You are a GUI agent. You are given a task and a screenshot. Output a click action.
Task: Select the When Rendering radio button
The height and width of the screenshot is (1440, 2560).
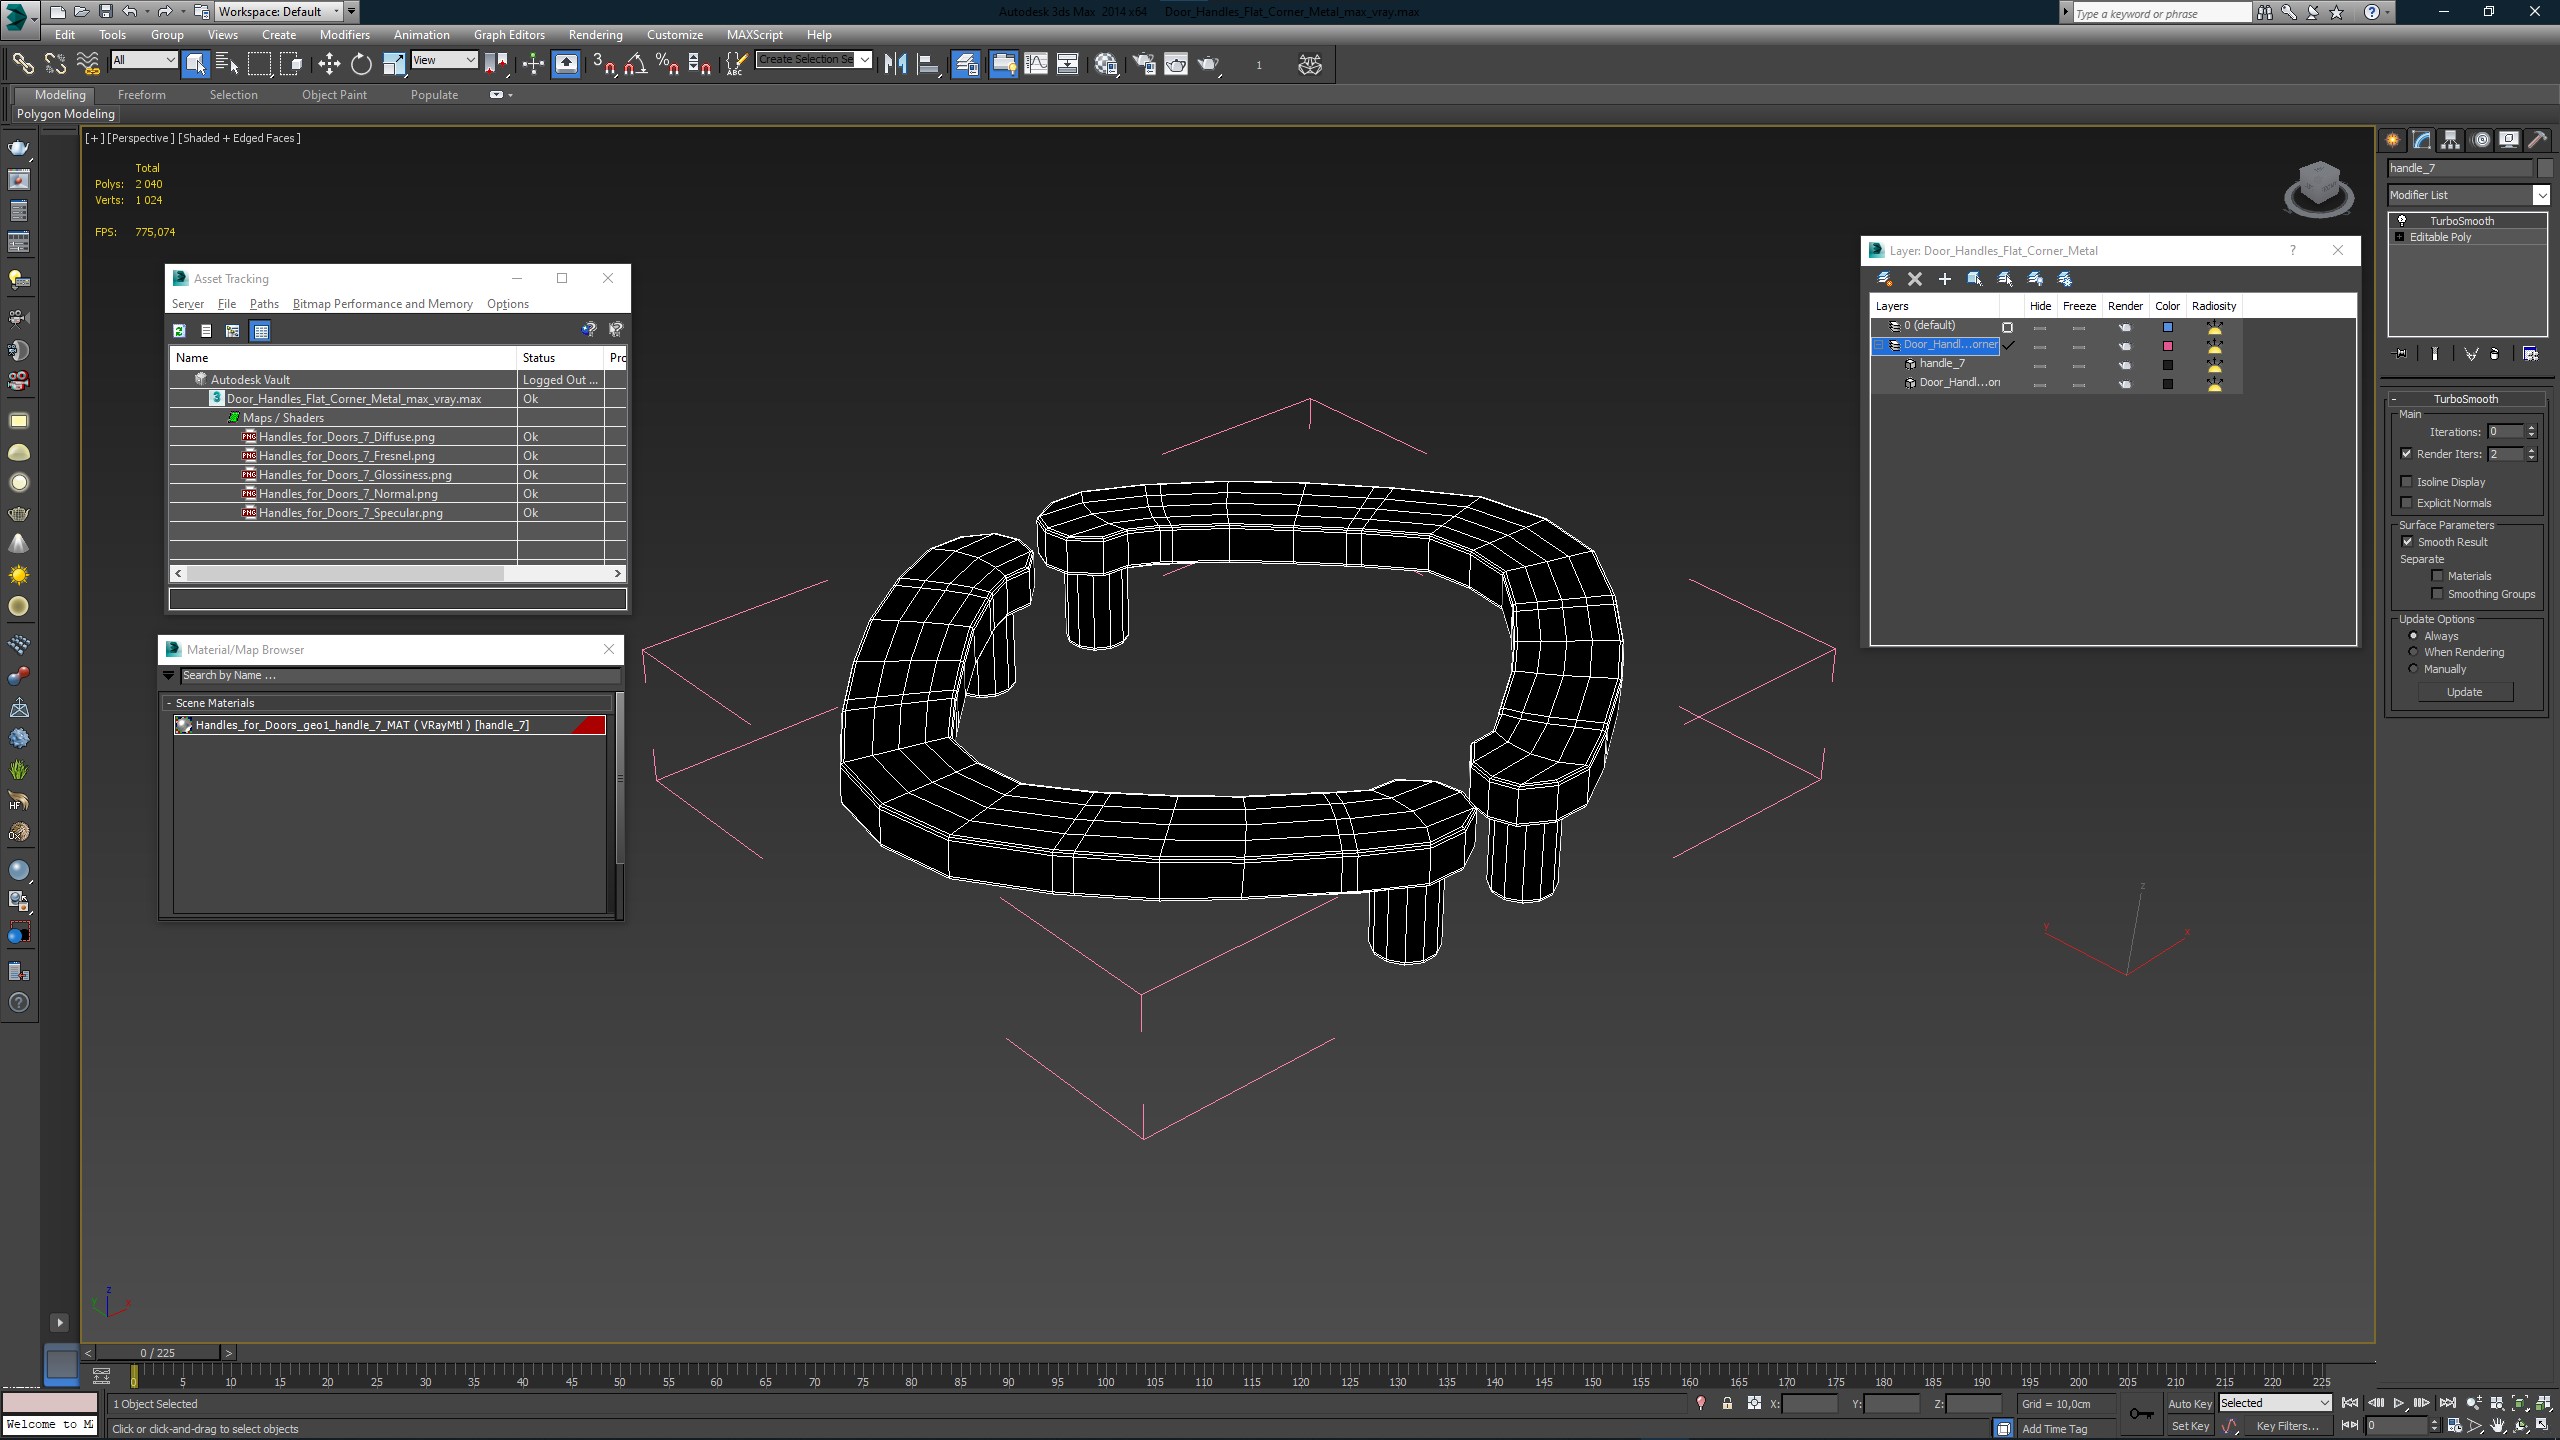tap(2413, 652)
